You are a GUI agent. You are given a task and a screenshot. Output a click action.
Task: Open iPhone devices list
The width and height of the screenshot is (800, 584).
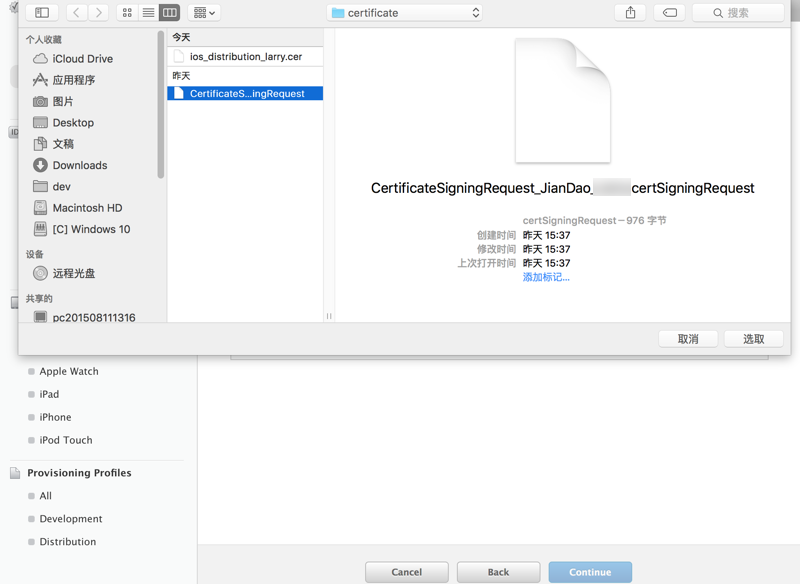click(55, 417)
